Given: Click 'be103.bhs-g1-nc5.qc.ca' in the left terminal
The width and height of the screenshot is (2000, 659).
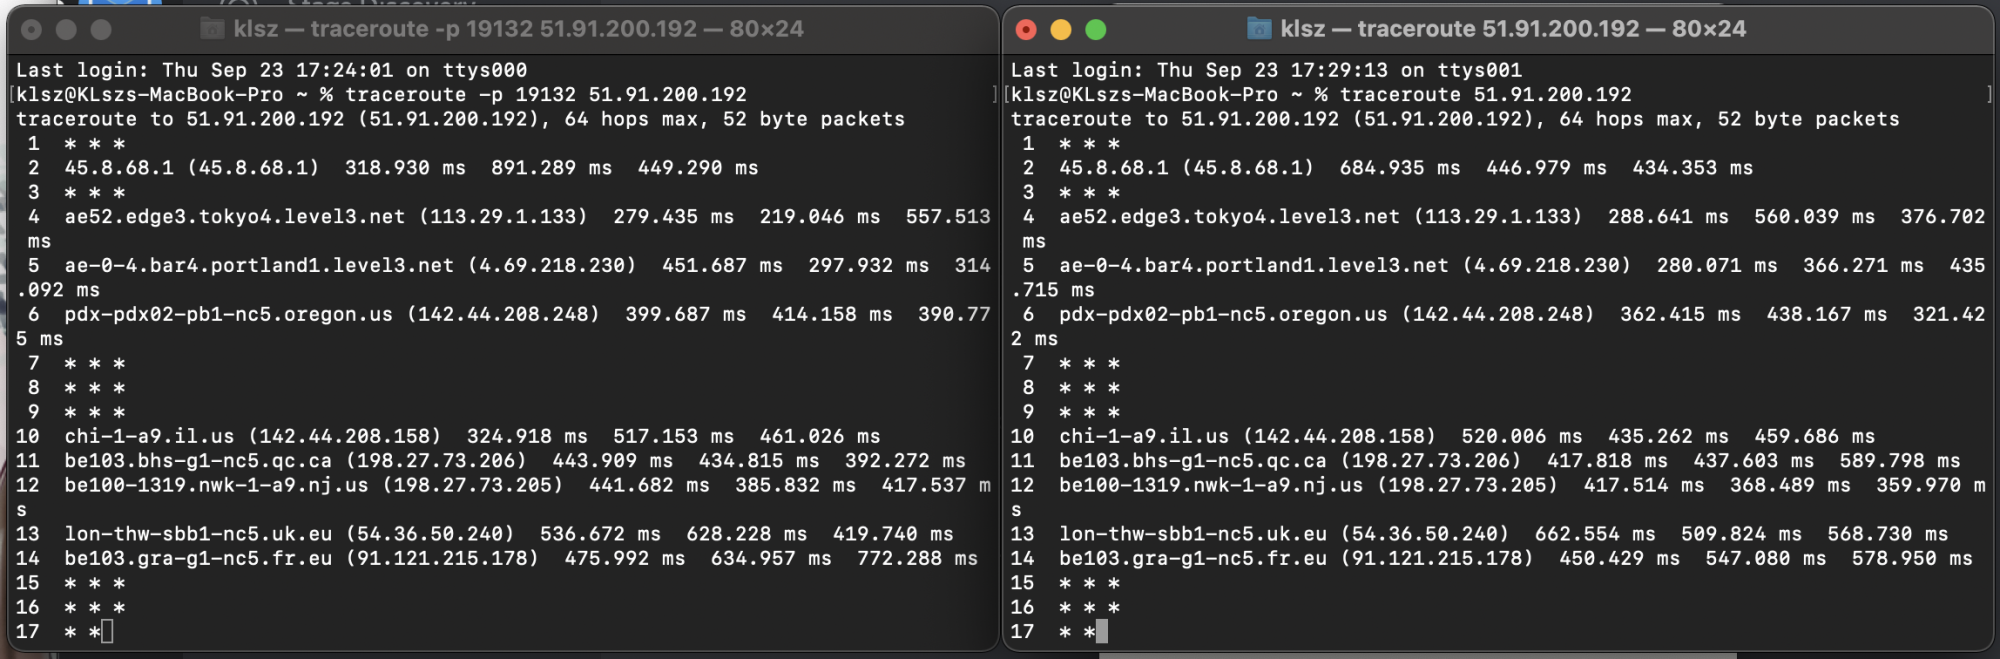Looking at the screenshot, I should point(198,461).
